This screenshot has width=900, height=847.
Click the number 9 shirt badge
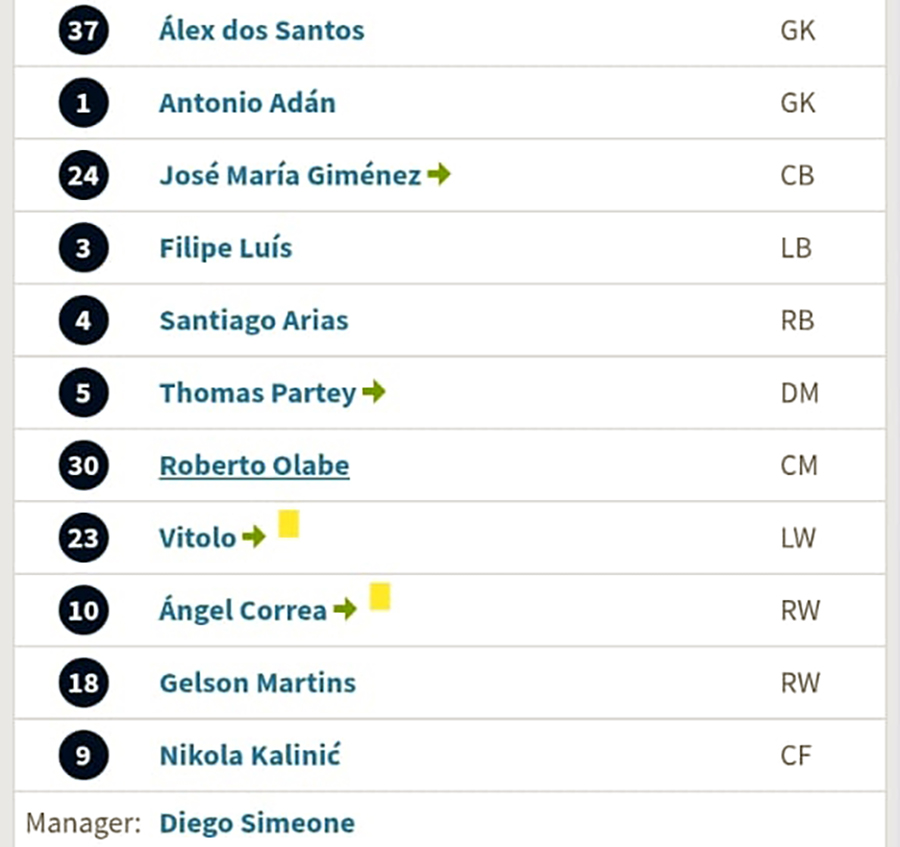83,755
